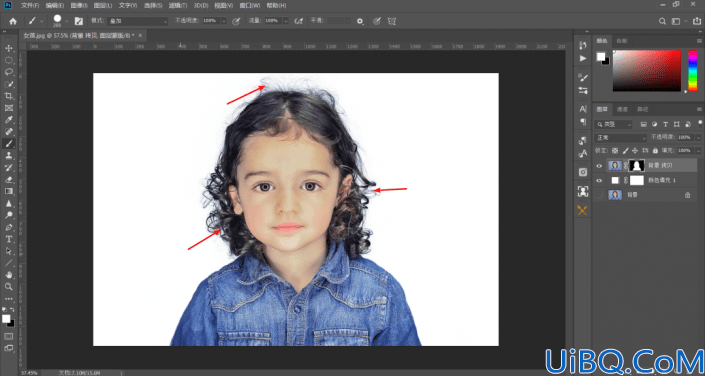Switch to the 色板 swatches tab

622,40
